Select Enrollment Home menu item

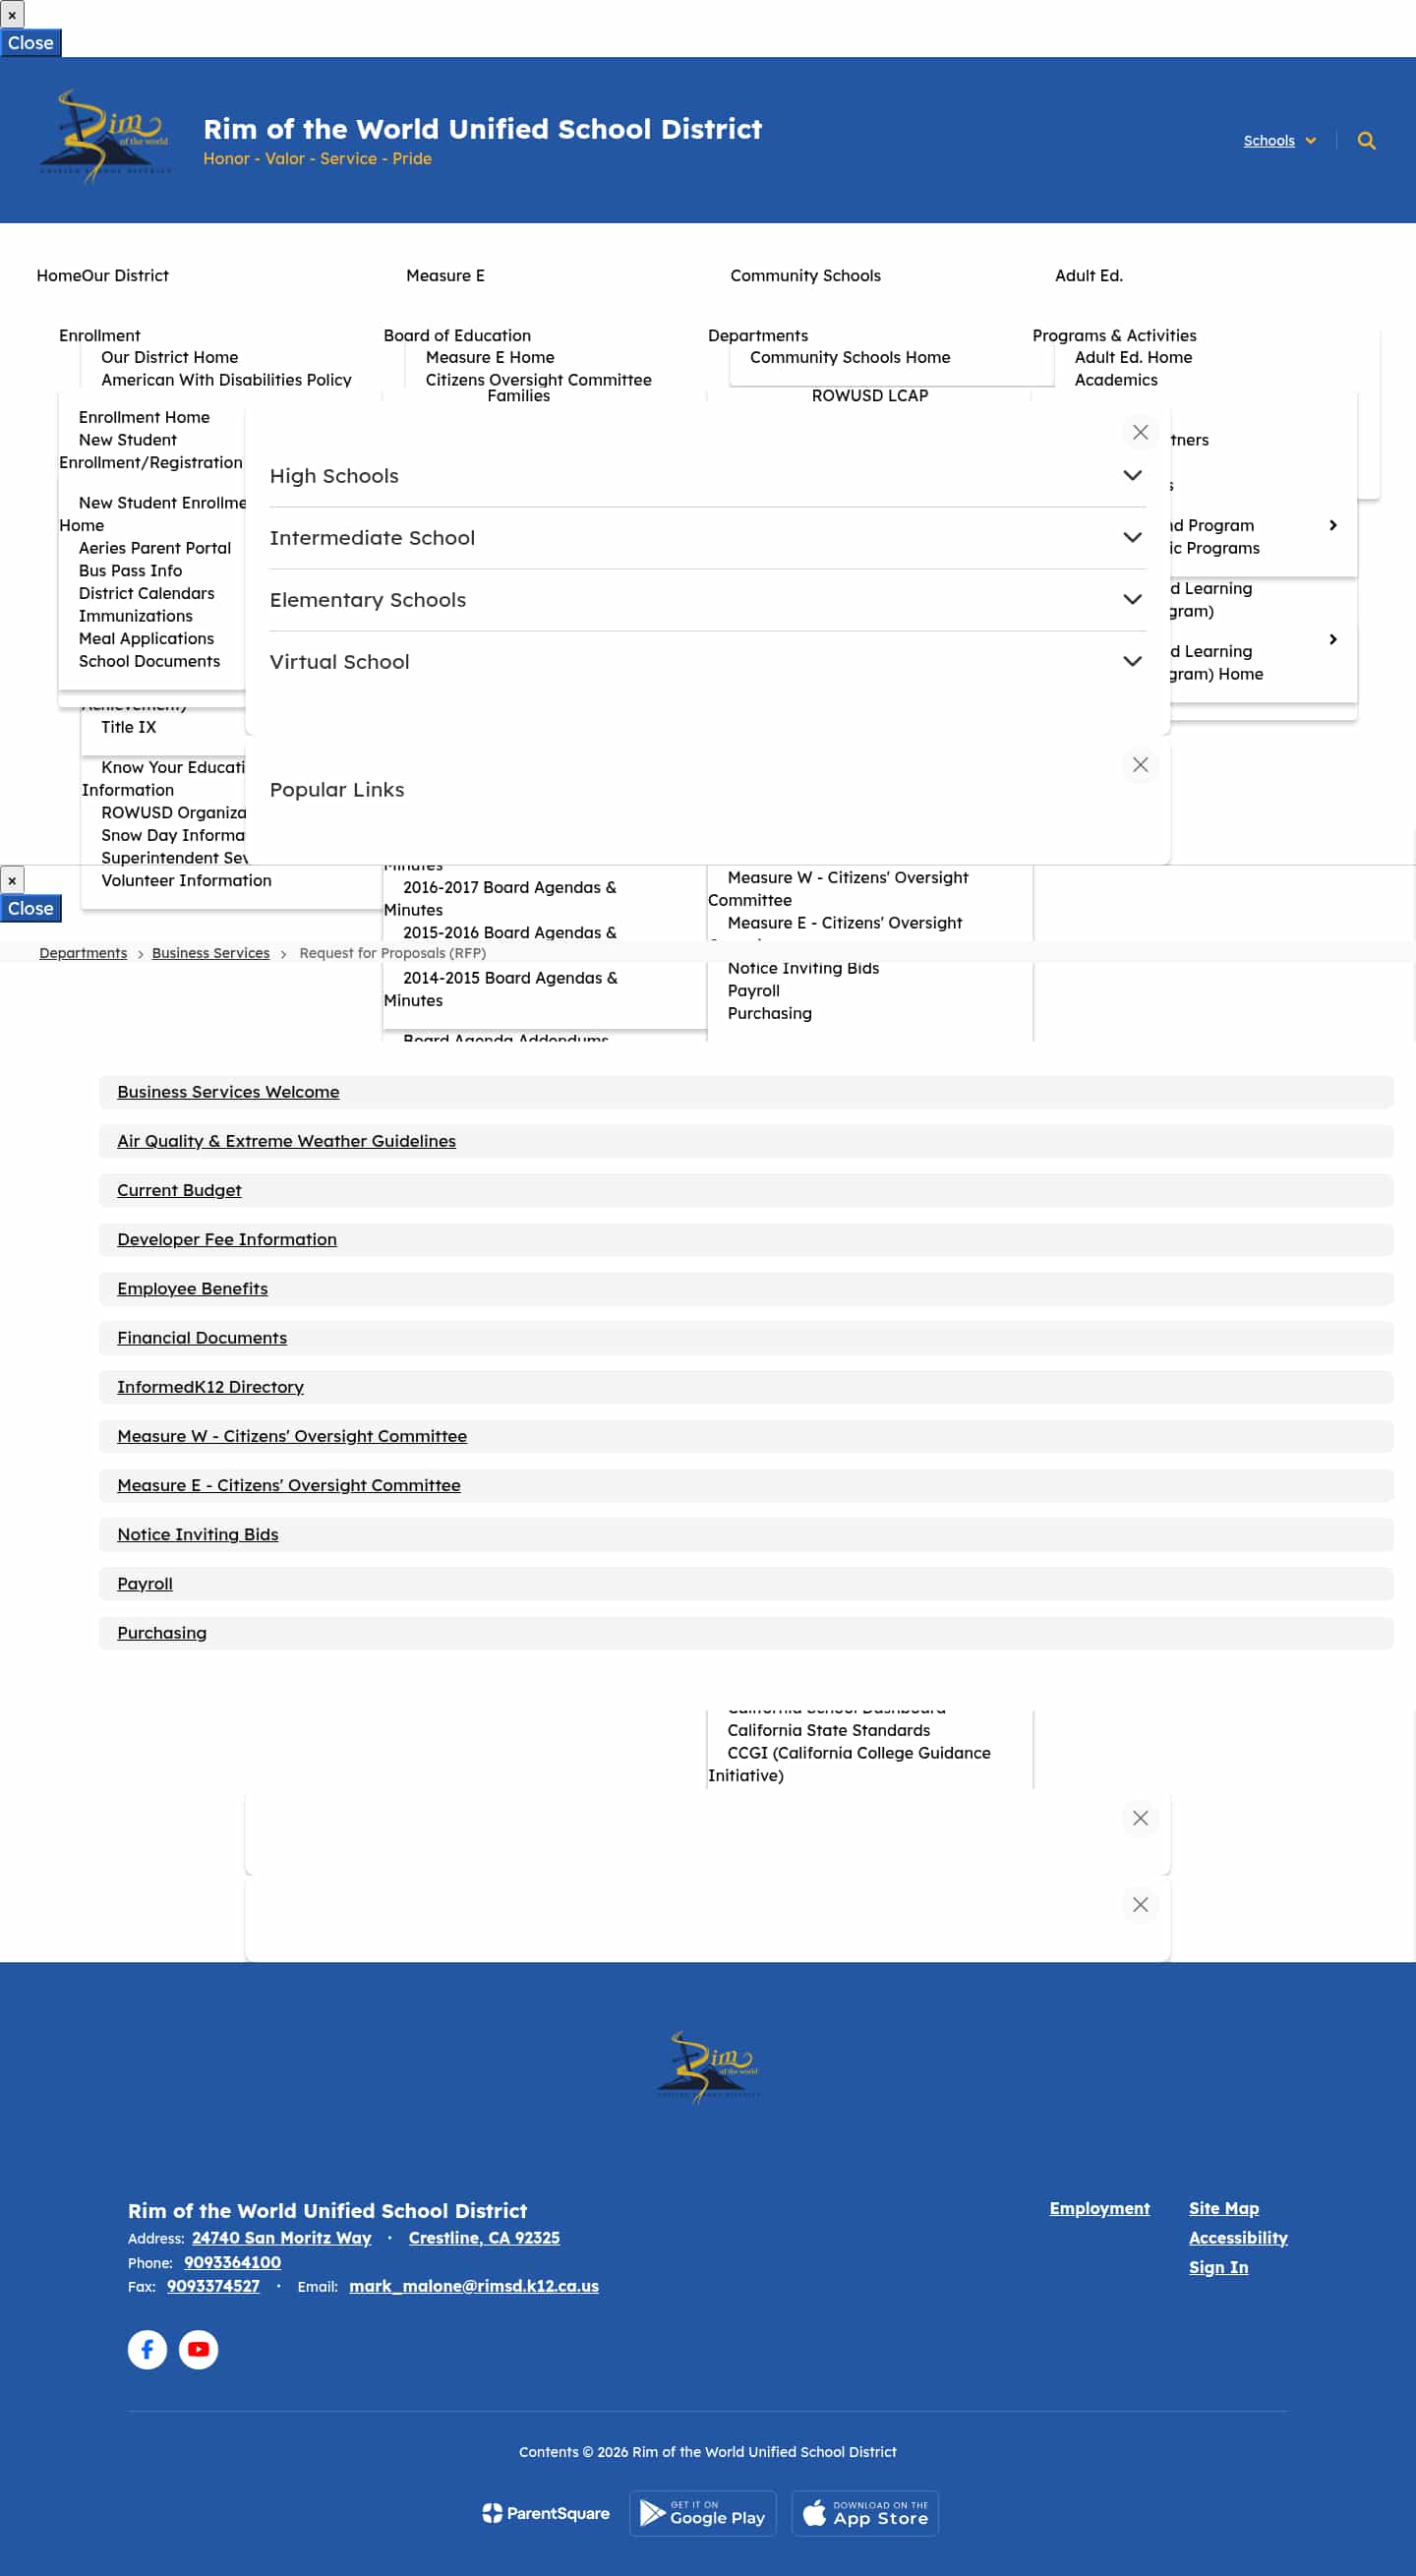tap(144, 418)
